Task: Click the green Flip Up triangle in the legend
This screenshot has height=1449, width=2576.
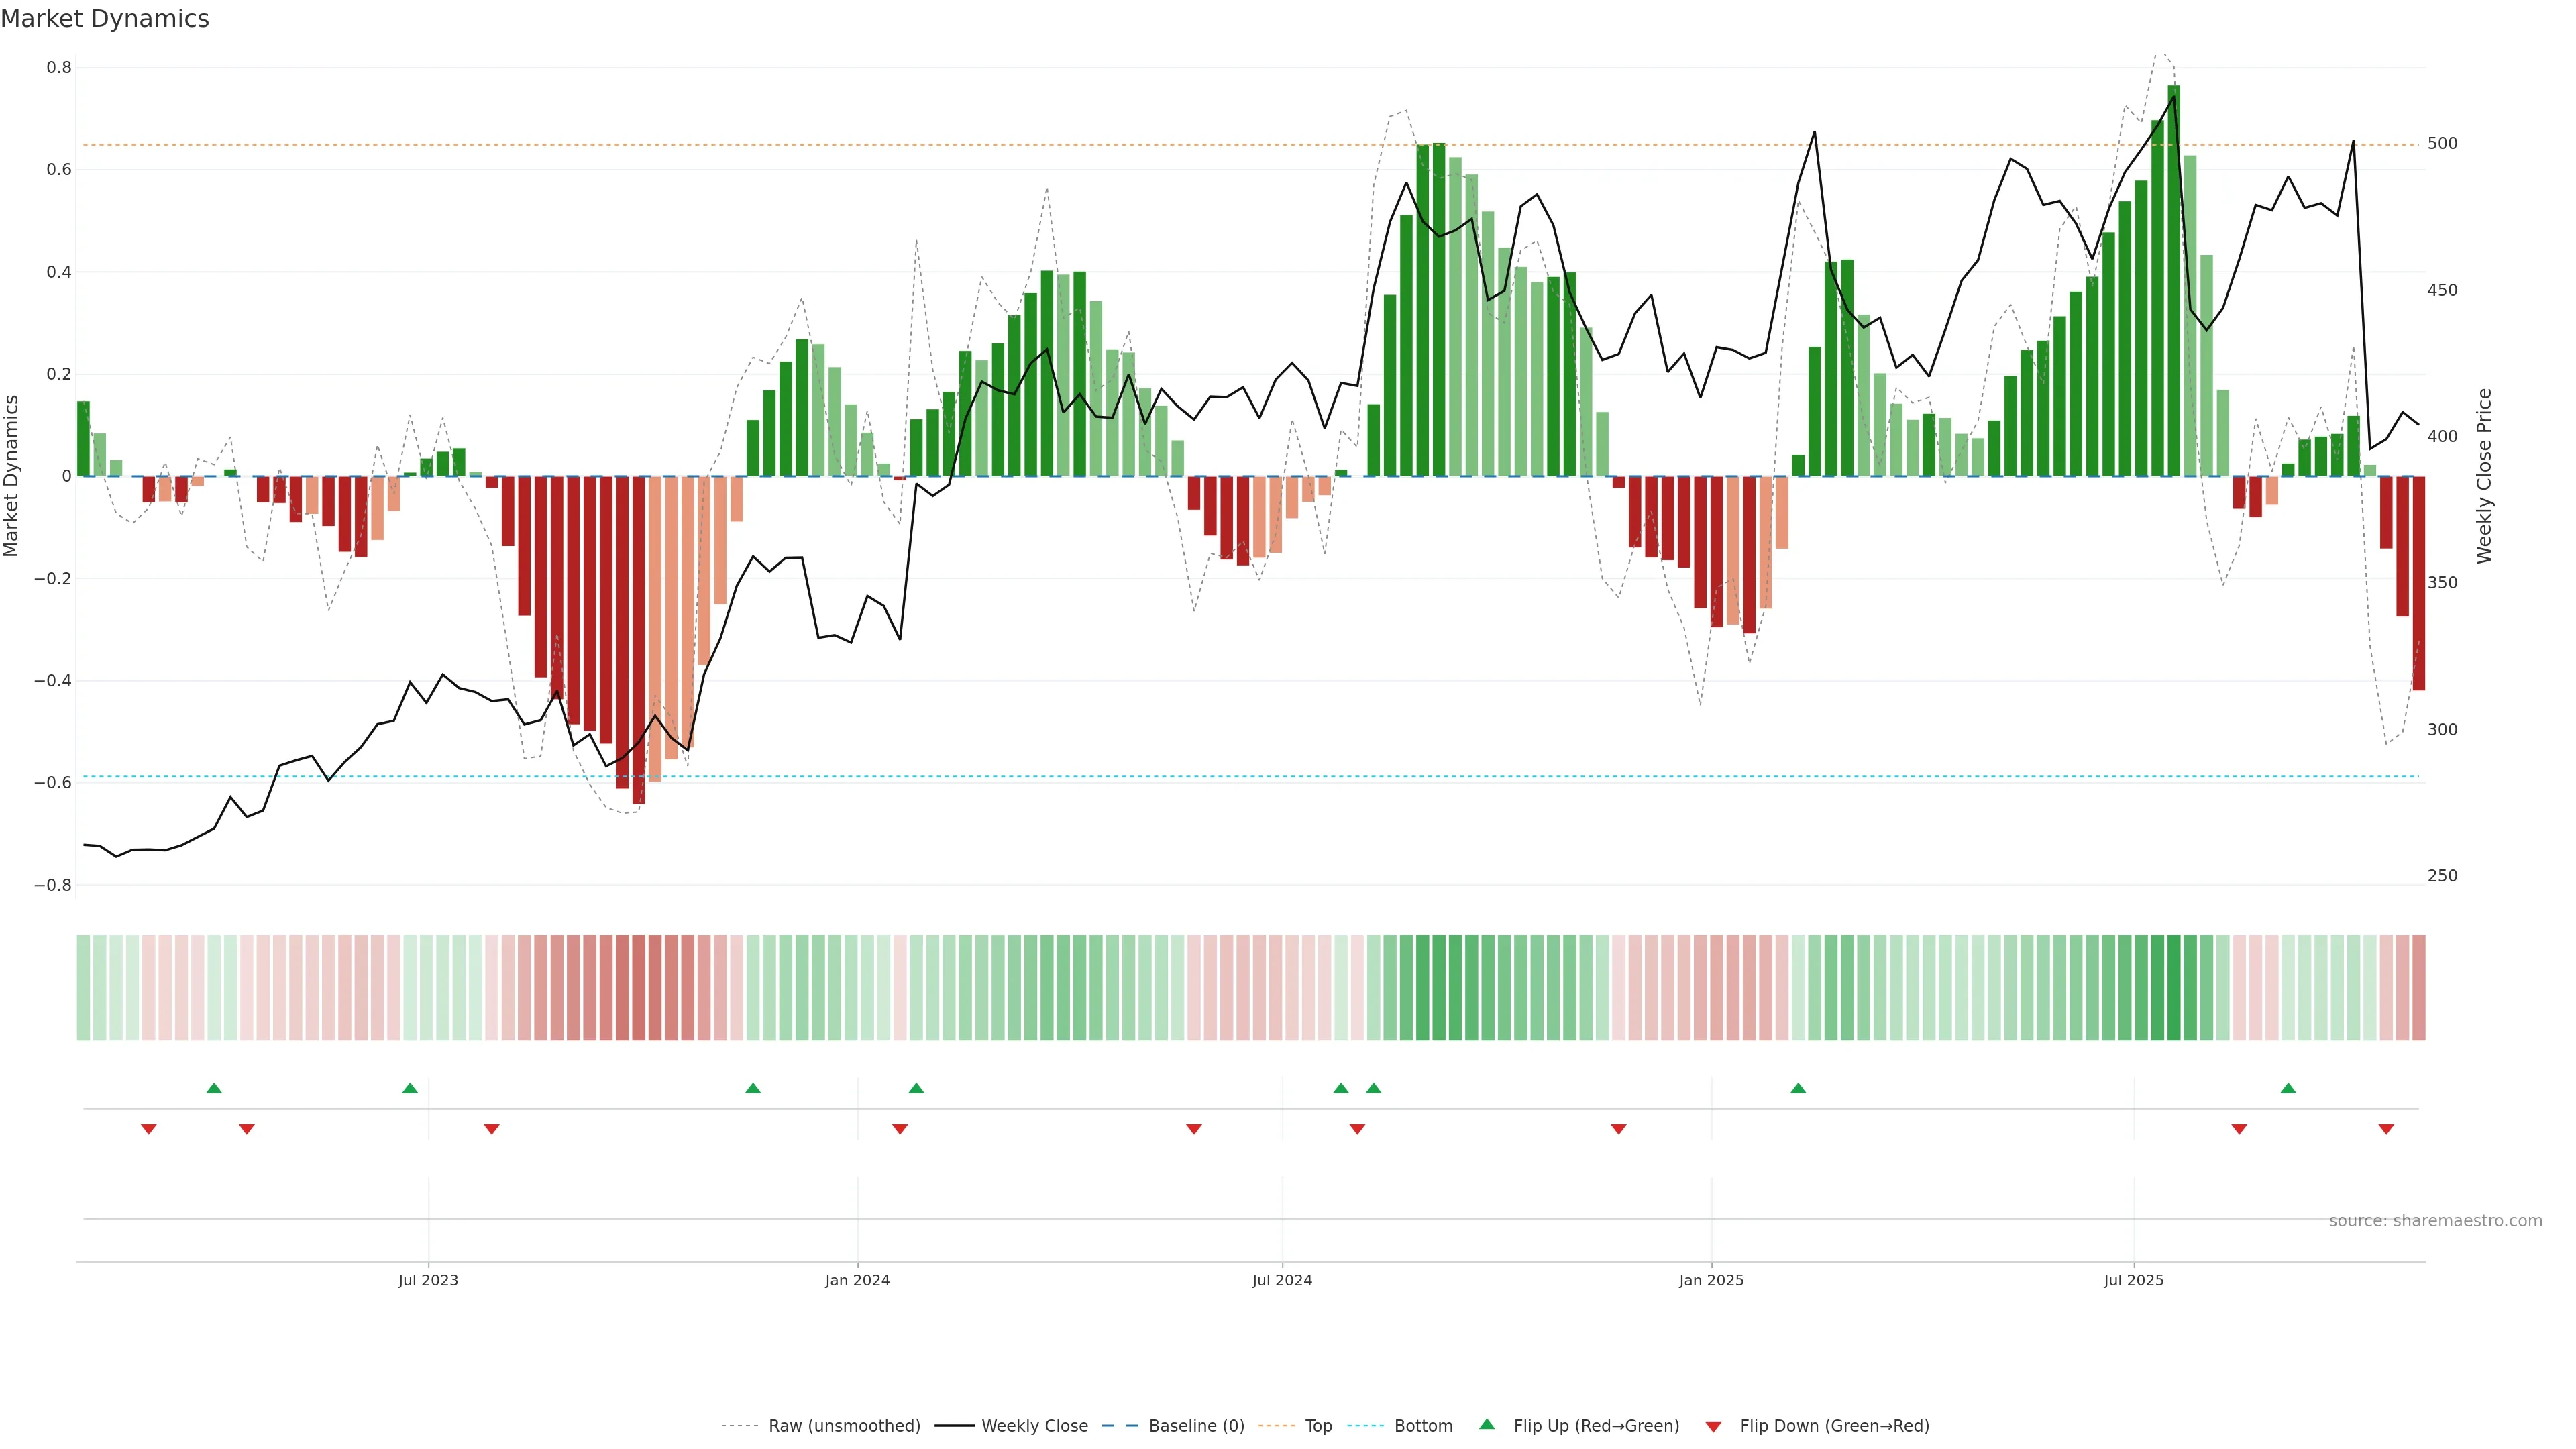Action: (1487, 1424)
